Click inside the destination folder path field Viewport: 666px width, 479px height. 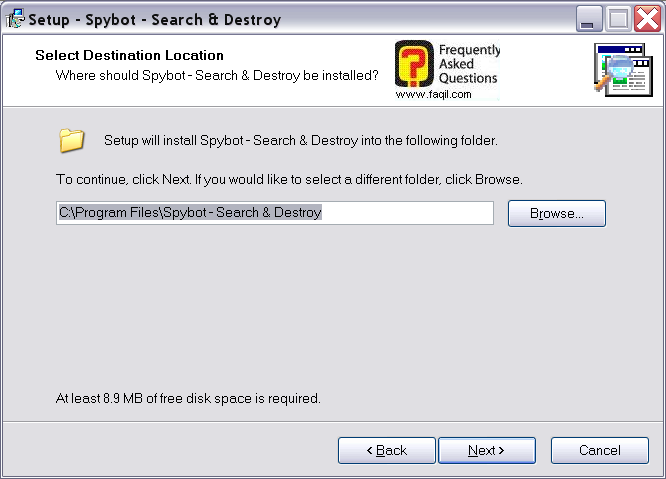click(x=275, y=213)
